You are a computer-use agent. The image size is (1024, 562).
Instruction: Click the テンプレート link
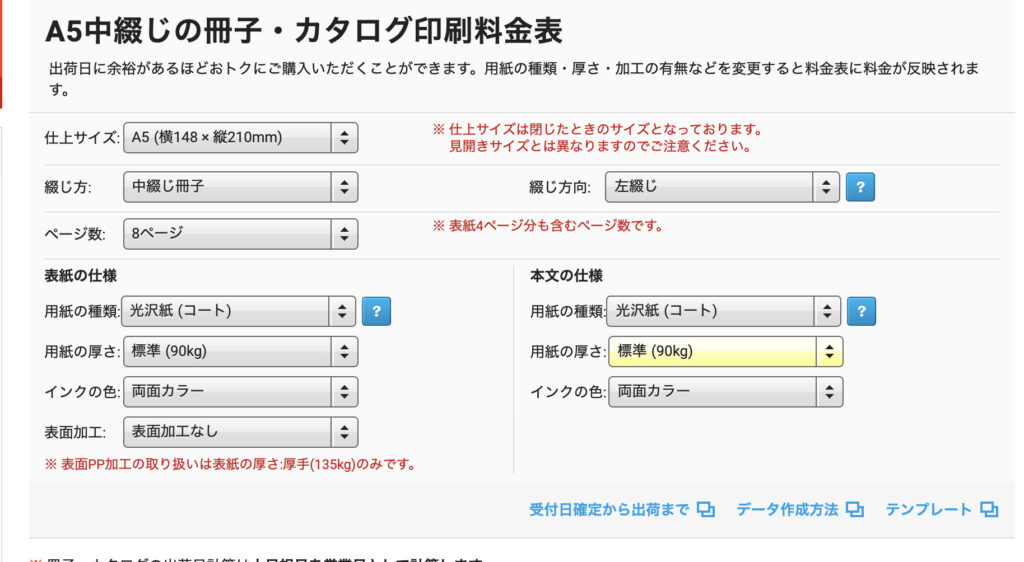click(928, 510)
